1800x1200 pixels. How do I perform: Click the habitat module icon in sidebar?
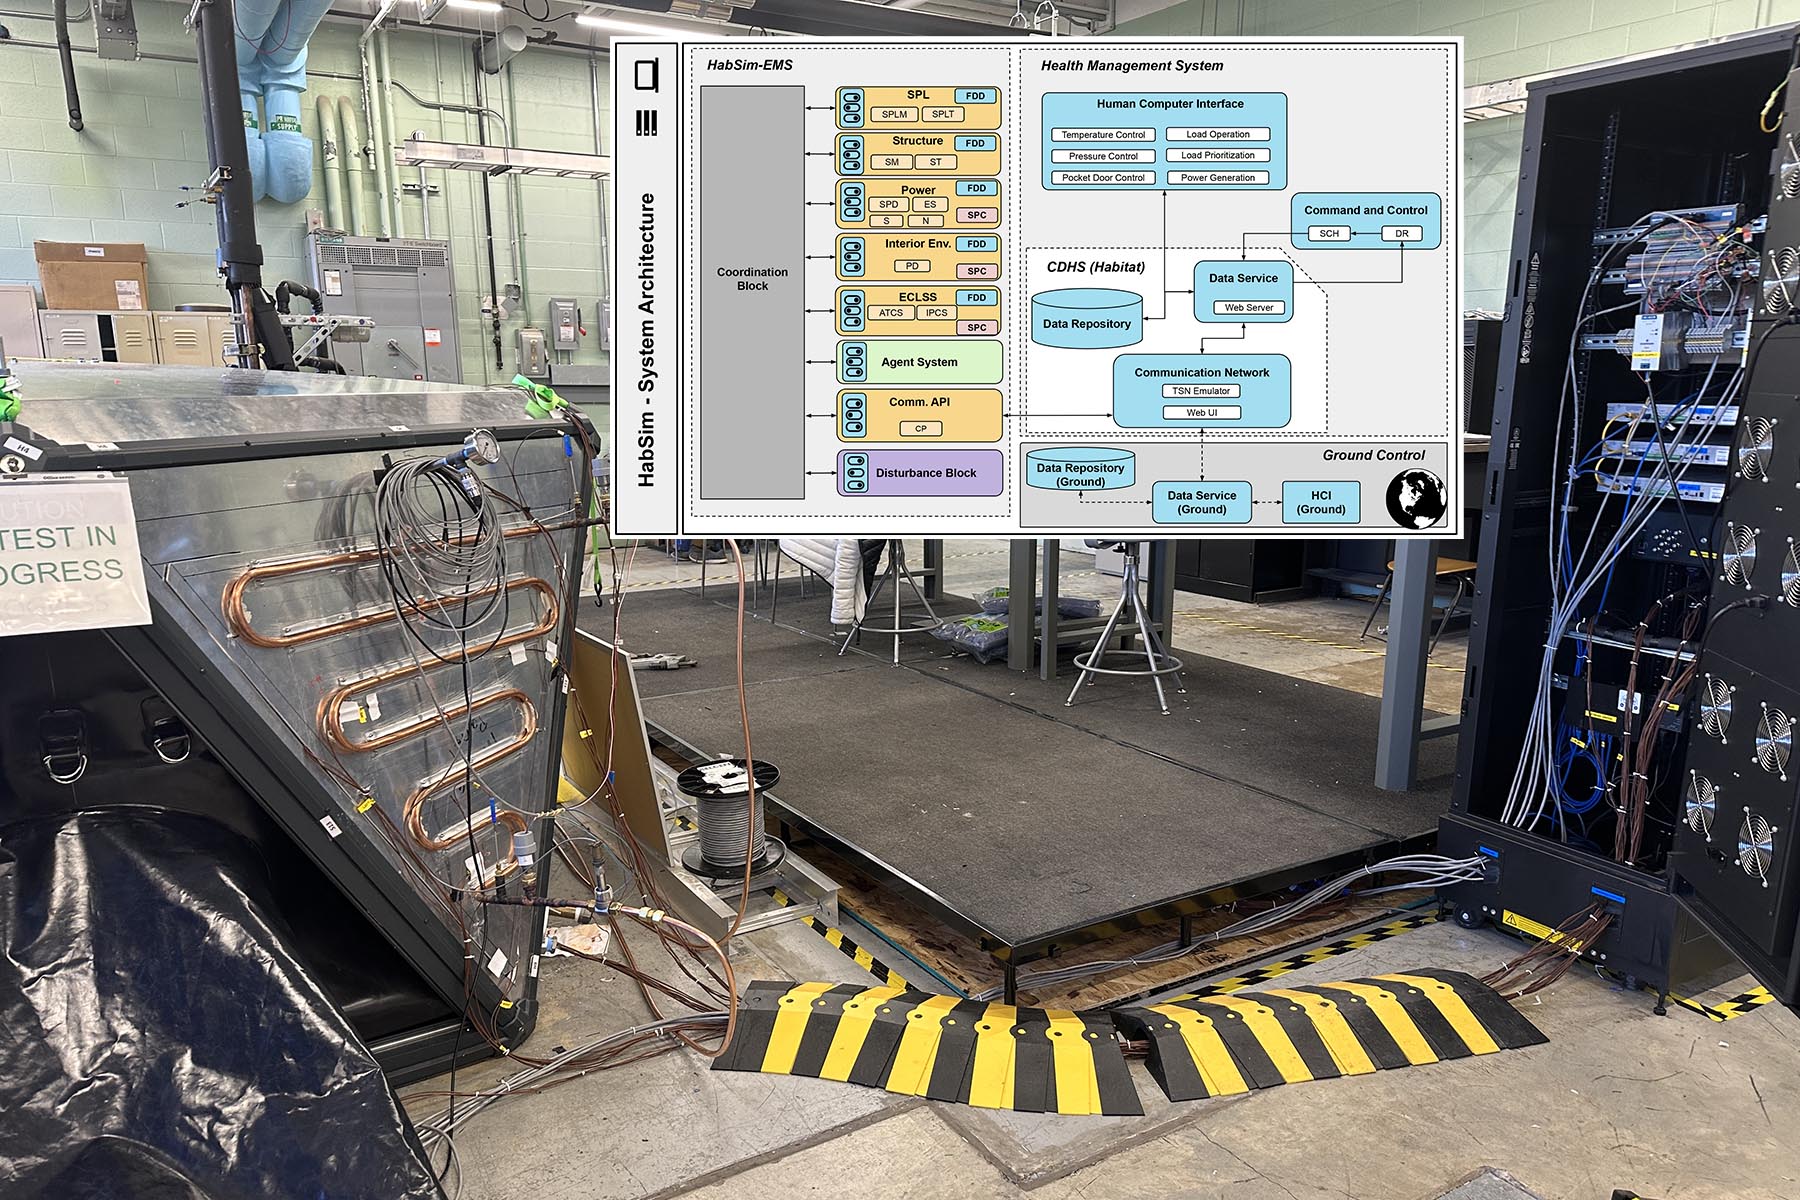(647, 76)
